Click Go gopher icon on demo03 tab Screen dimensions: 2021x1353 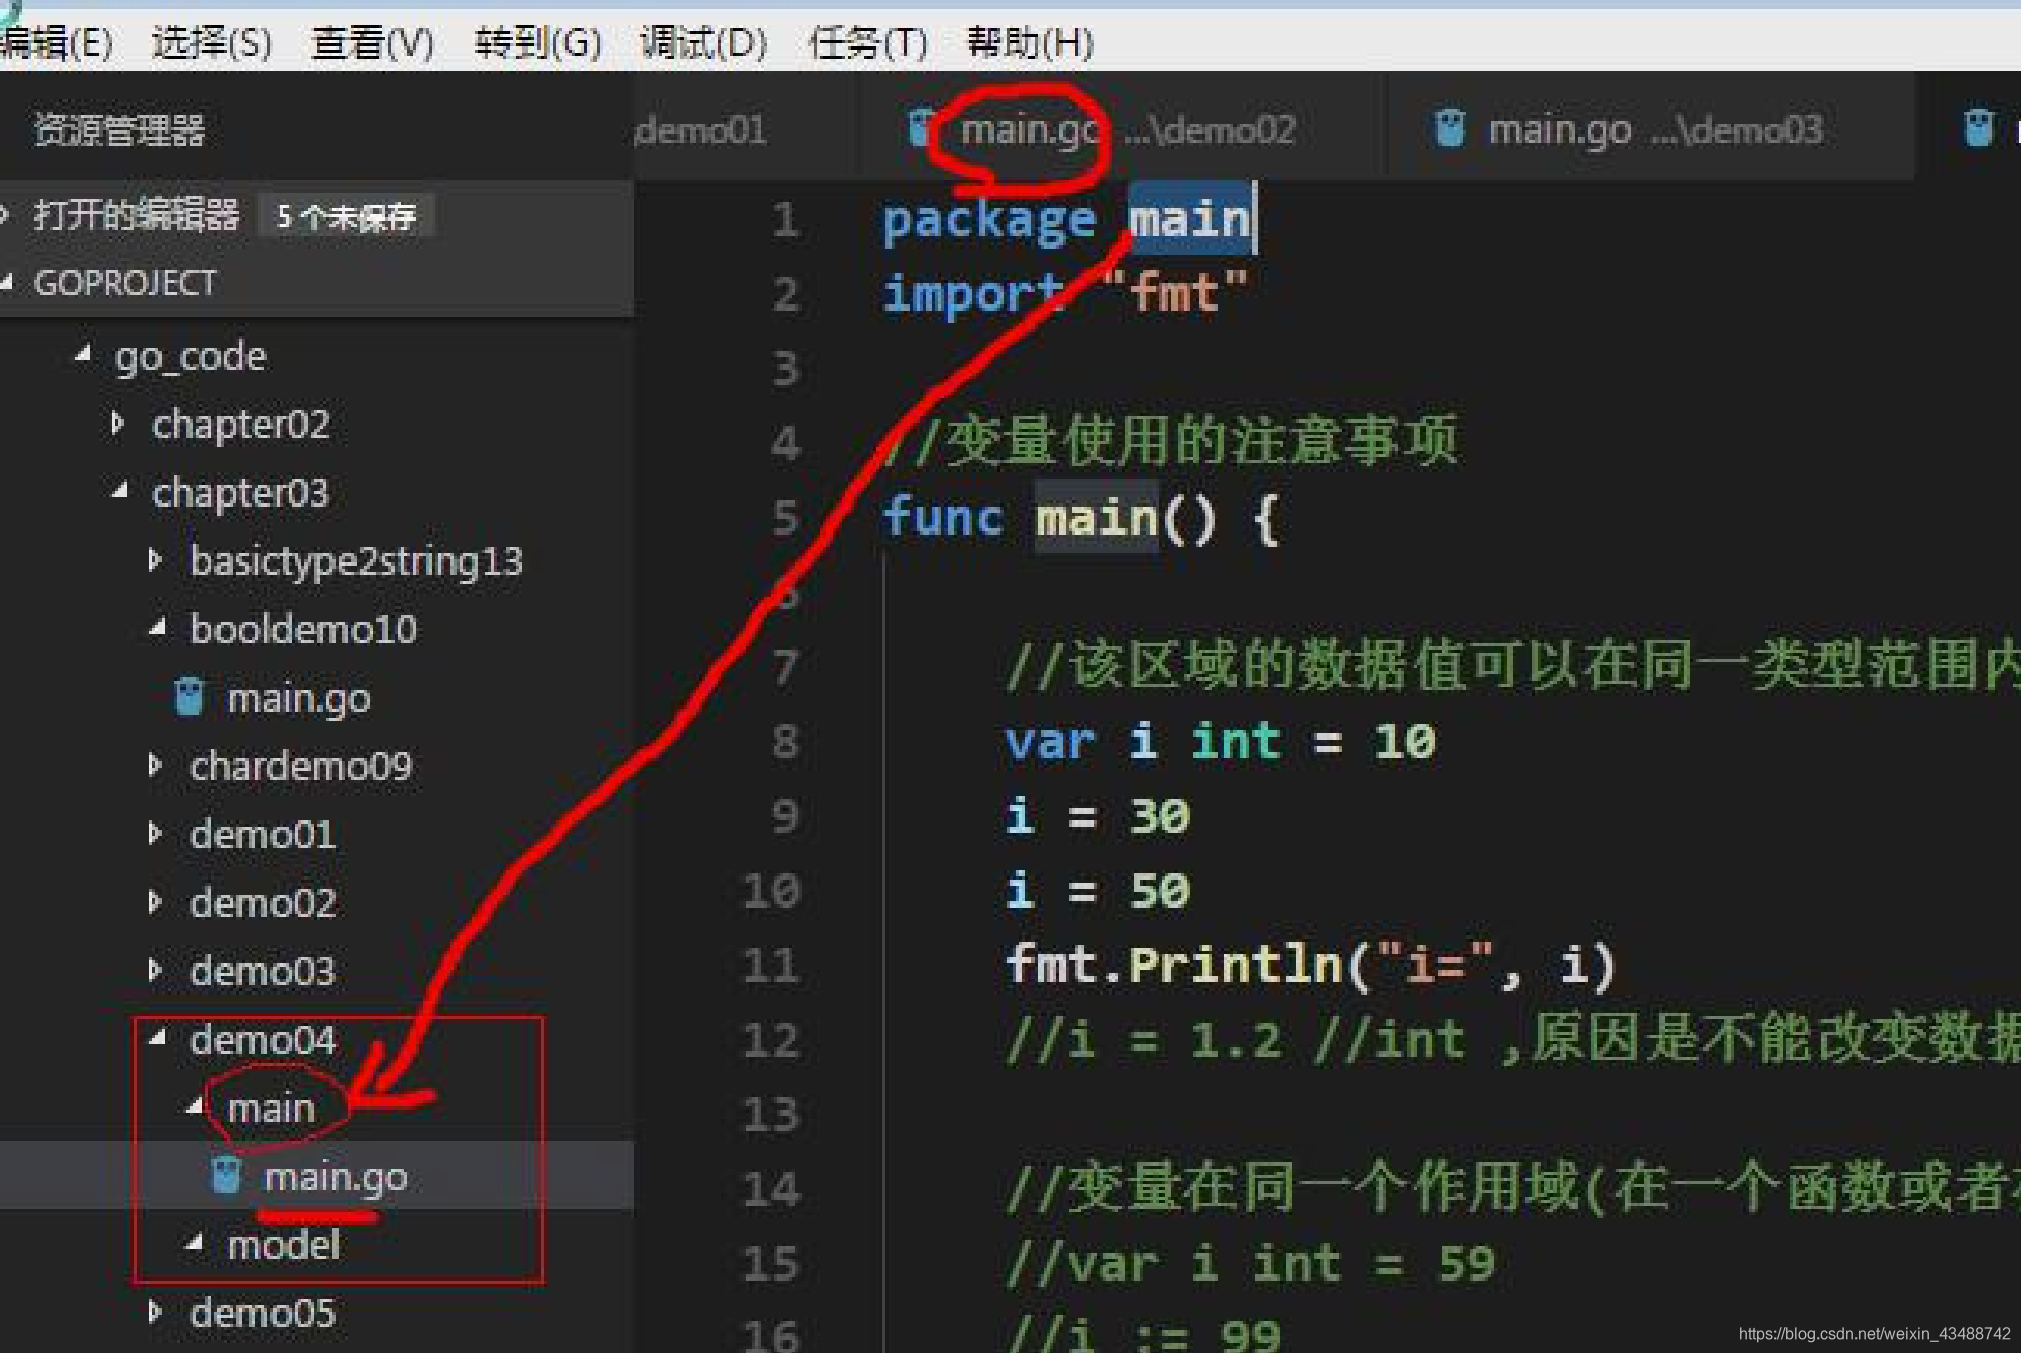pos(1450,129)
